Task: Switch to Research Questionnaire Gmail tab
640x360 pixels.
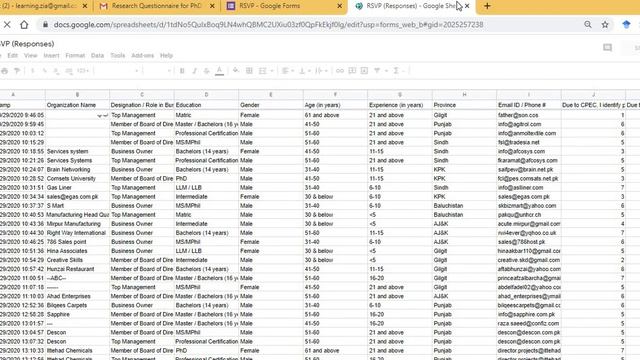Action: (x=157, y=6)
